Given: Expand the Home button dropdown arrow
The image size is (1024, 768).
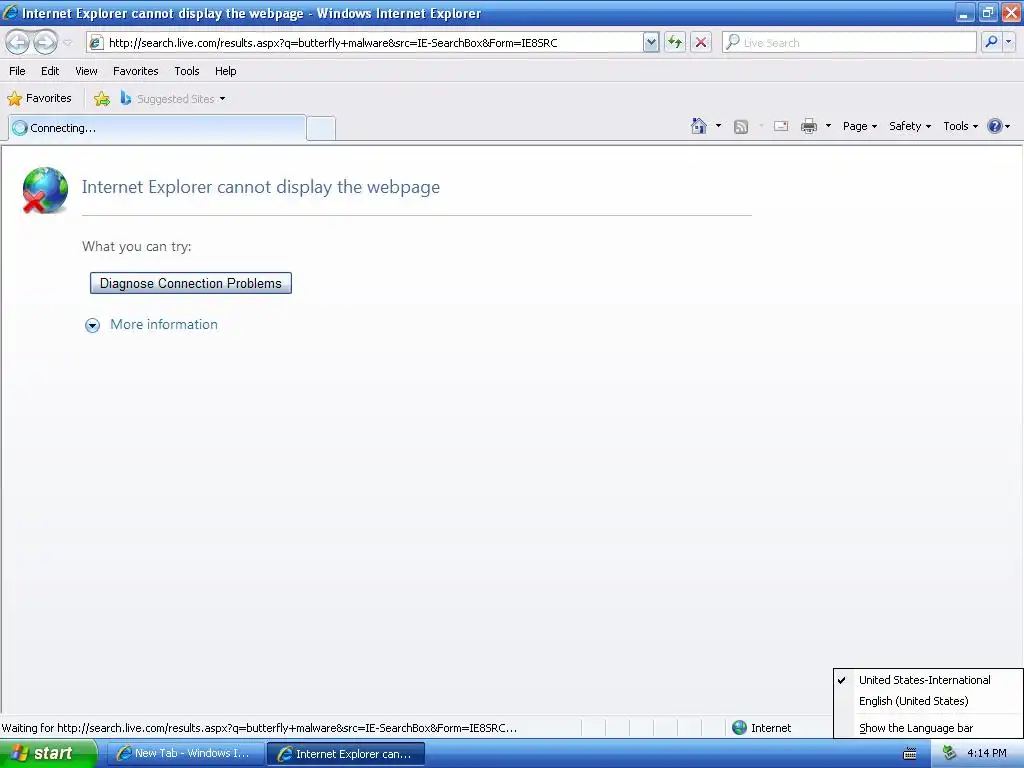Looking at the screenshot, I should click(718, 125).
